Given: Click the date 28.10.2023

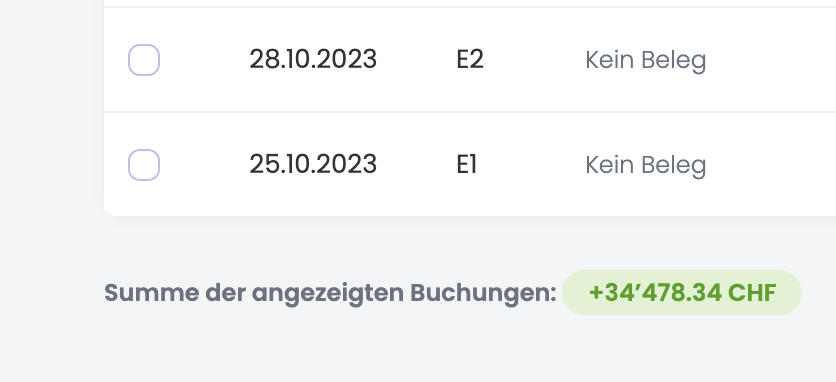Looking at the screenshot, I should (313, 59).
